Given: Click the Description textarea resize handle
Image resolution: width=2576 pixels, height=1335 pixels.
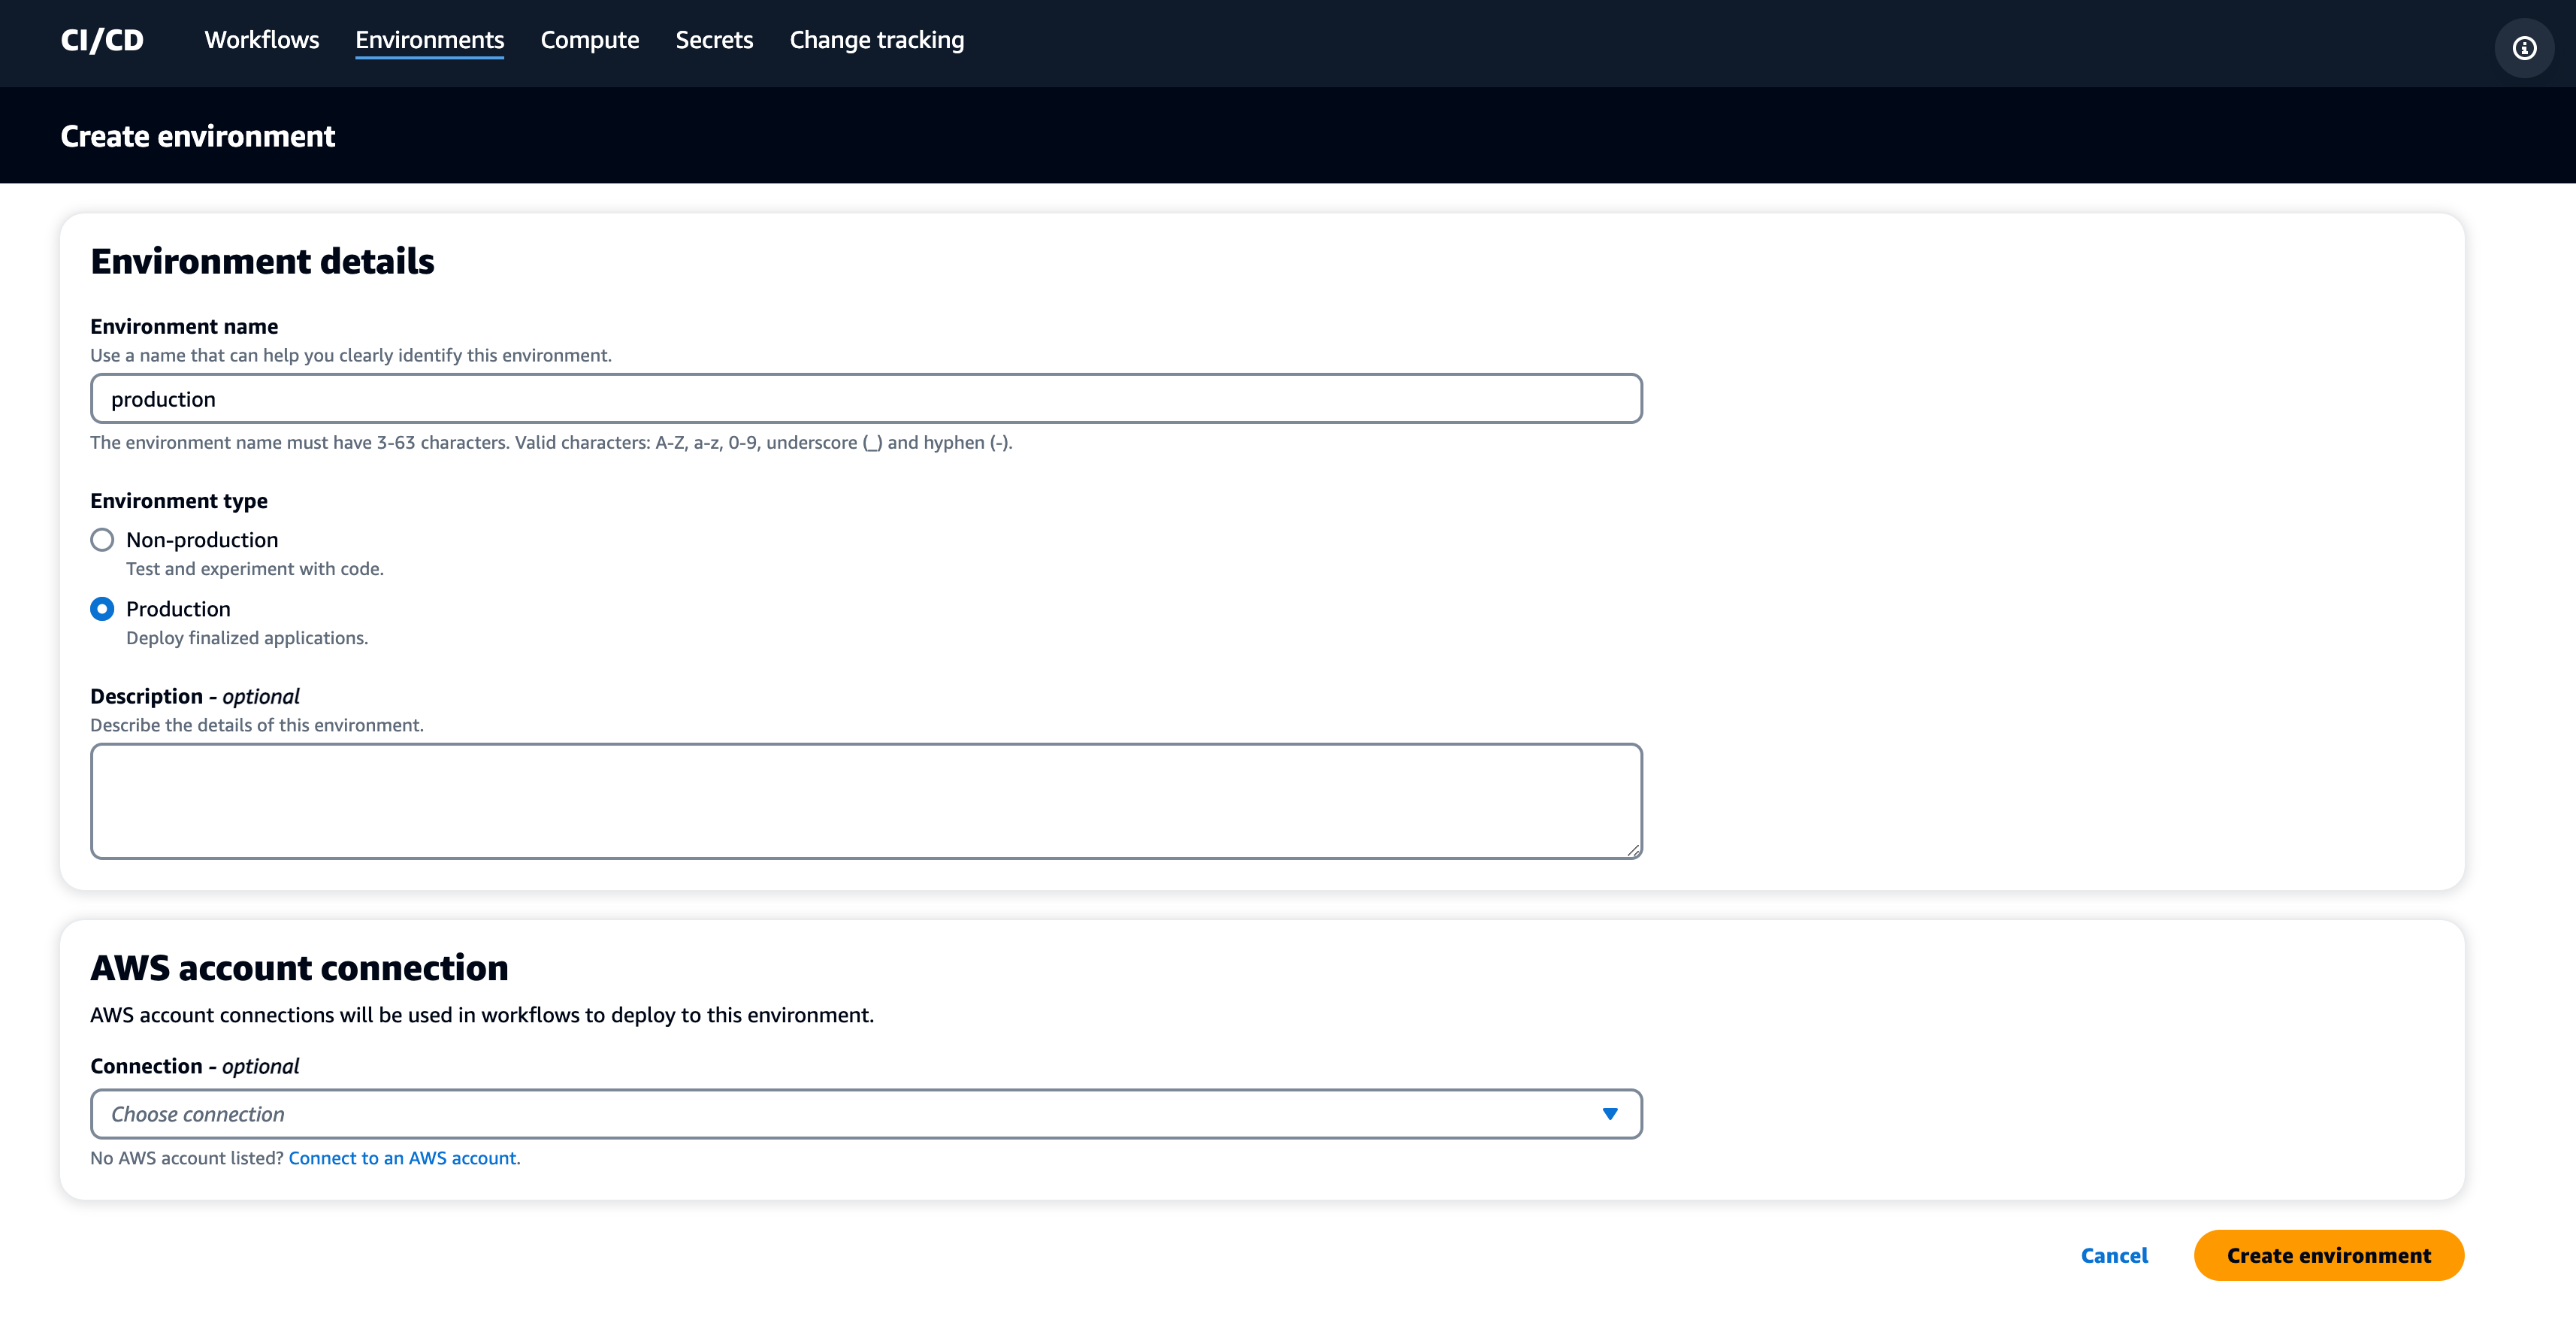Looking at the screenshot, I should point(1632,850).
